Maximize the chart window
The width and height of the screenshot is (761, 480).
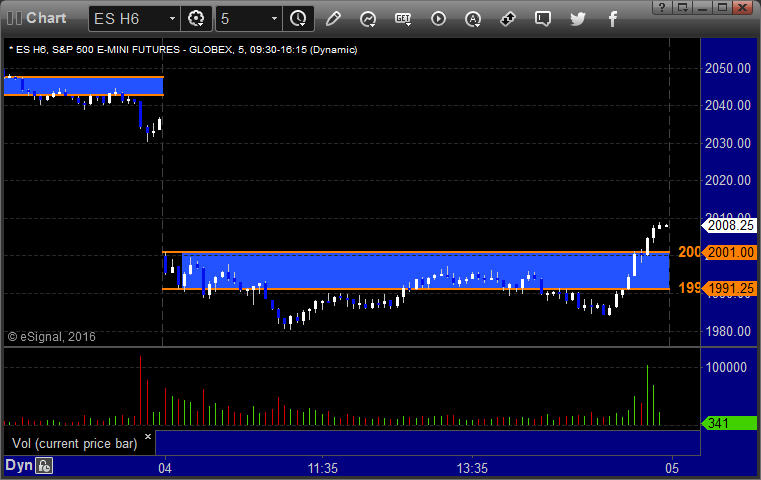[x=722, y=7]
